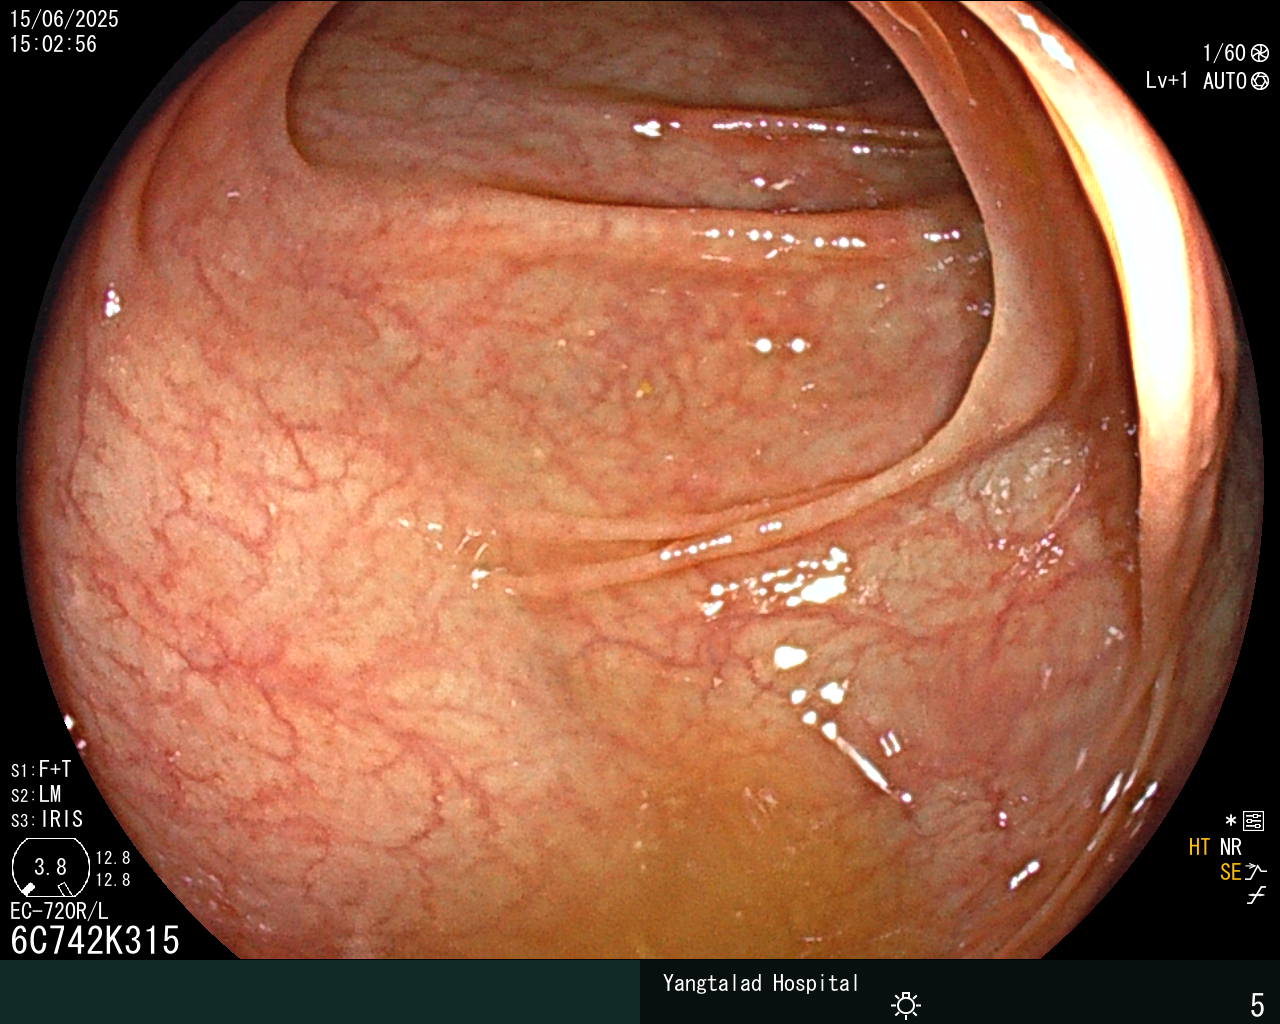Click the yellow SE indicator
The image size is (1280, 1024).
click(x=1231, y=872)
